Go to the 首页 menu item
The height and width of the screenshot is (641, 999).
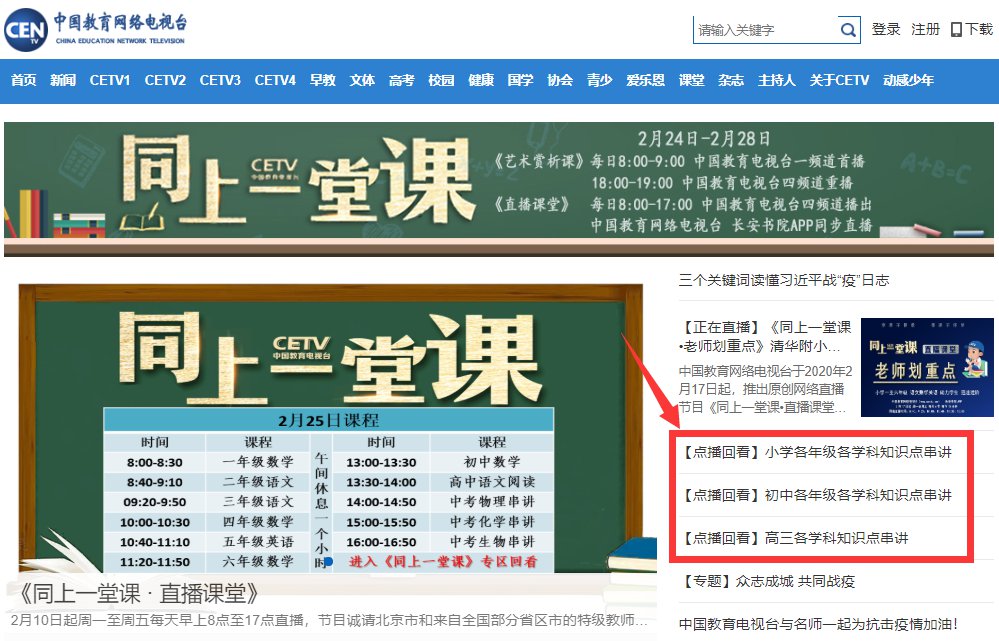coord(24,80)
